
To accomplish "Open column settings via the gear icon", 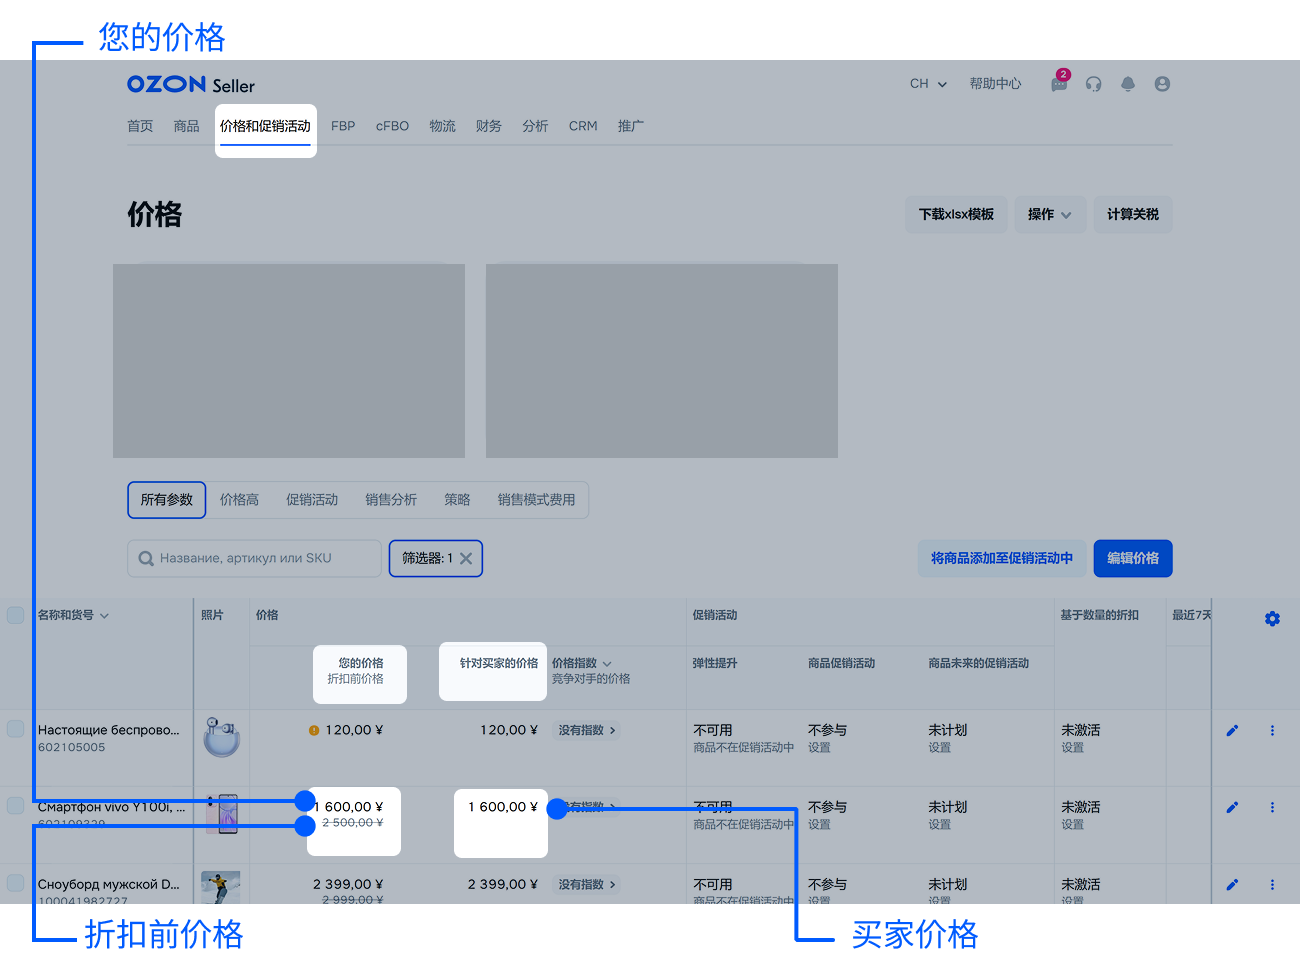I will [x=1272, y=618].
